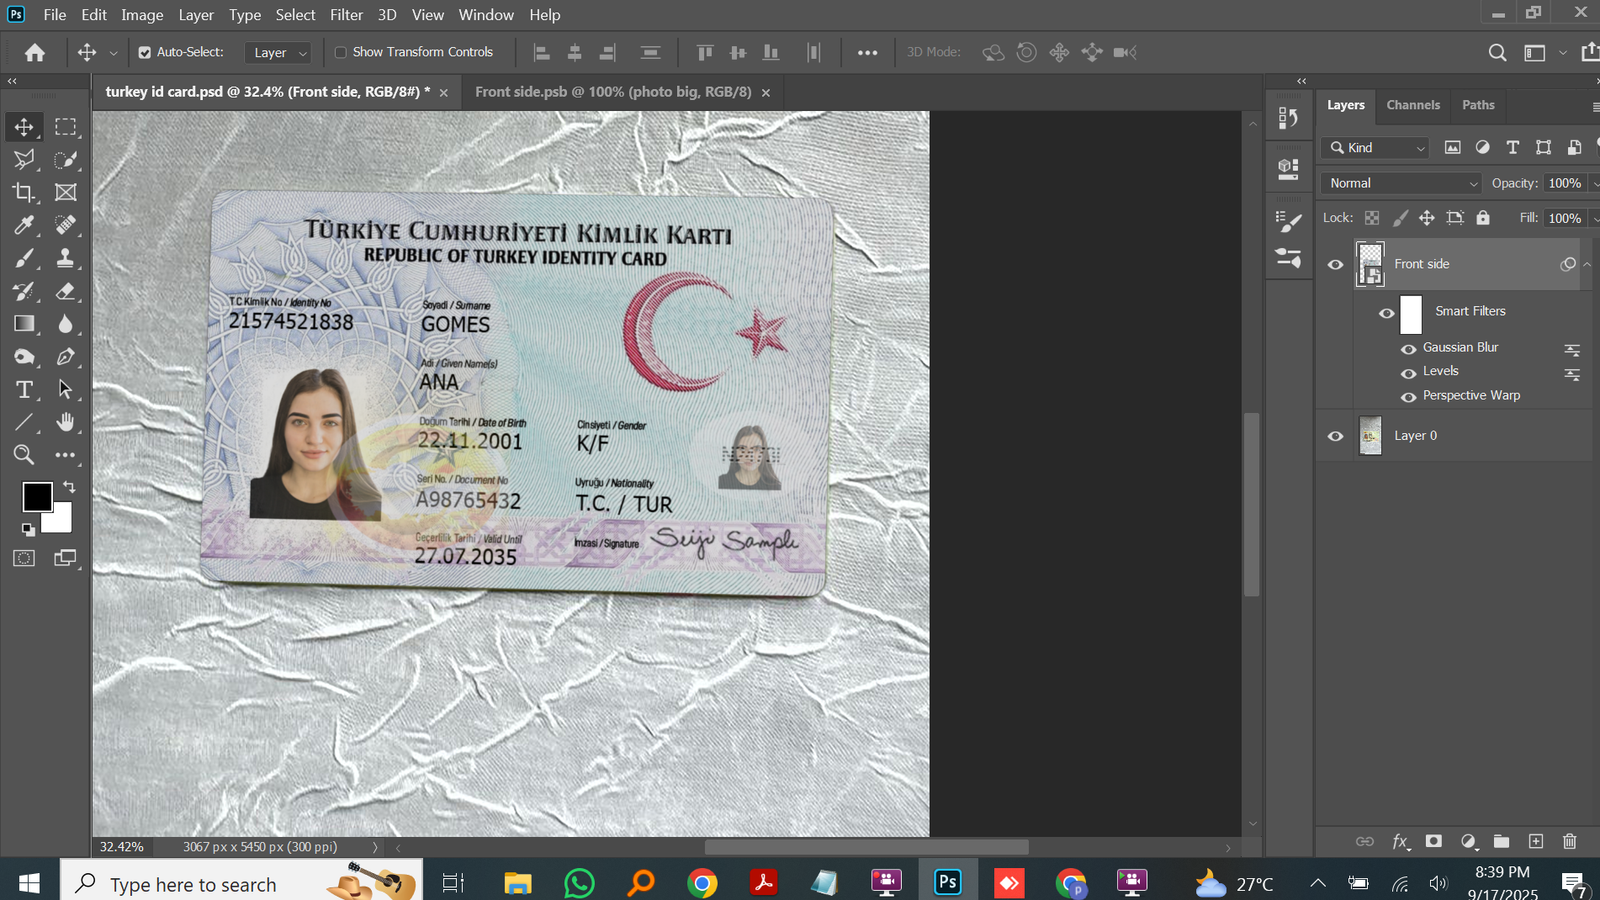
Task: Hide the Layer 0 layer
Action: point(1335,436)
